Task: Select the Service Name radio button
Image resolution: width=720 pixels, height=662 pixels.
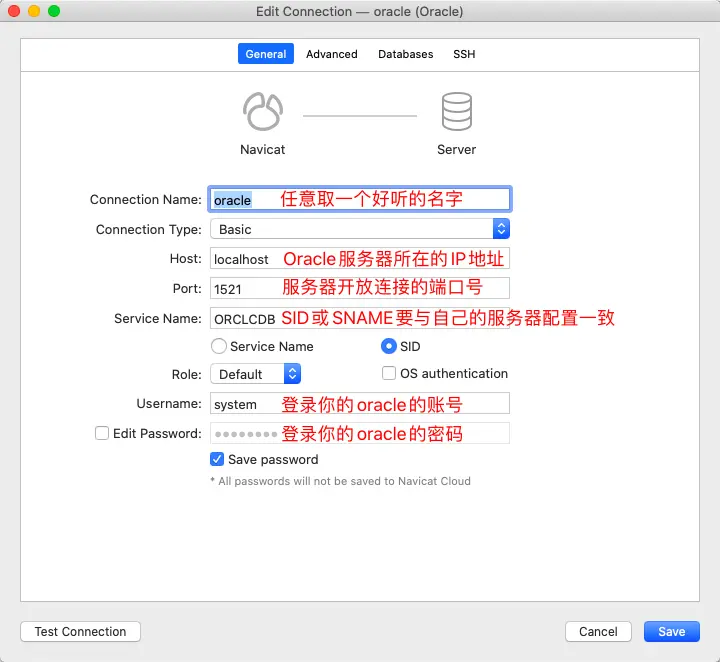Action: [219, 346]
